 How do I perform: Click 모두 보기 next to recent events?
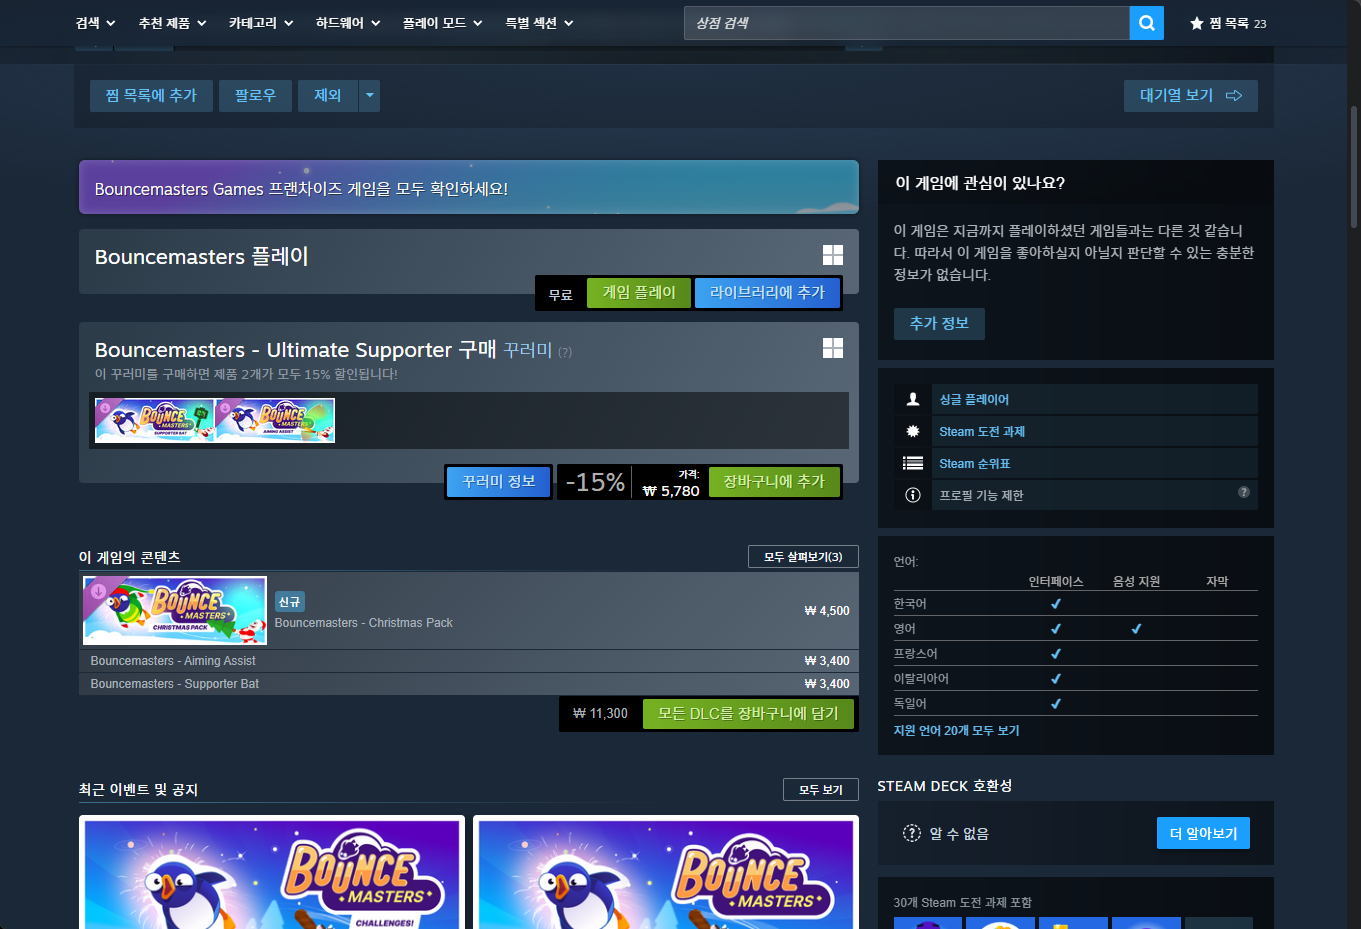click(x=820, y=789)
